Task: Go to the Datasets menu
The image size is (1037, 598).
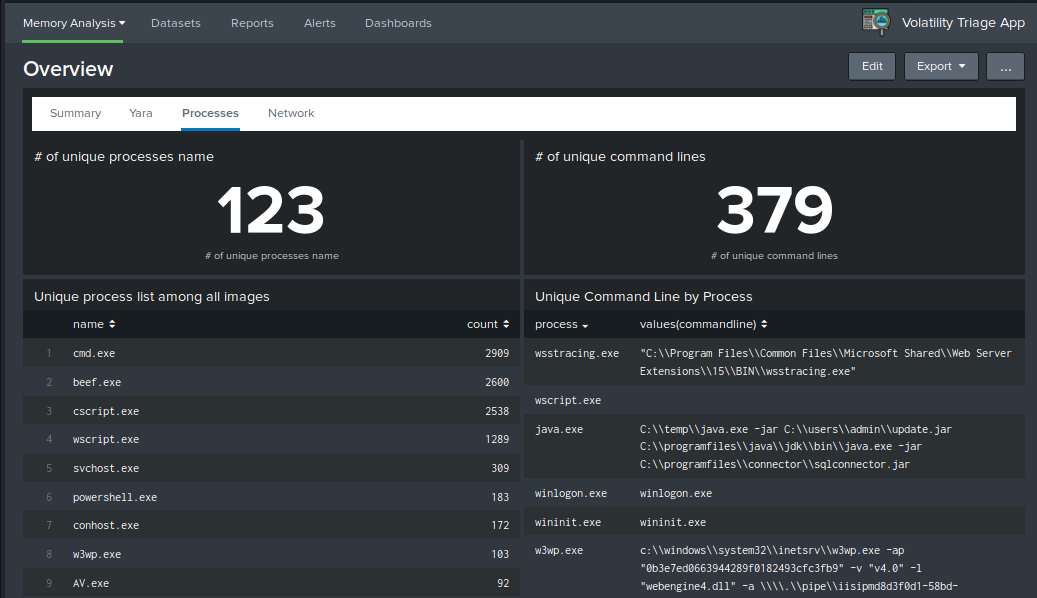Action: tap(176, 23)
